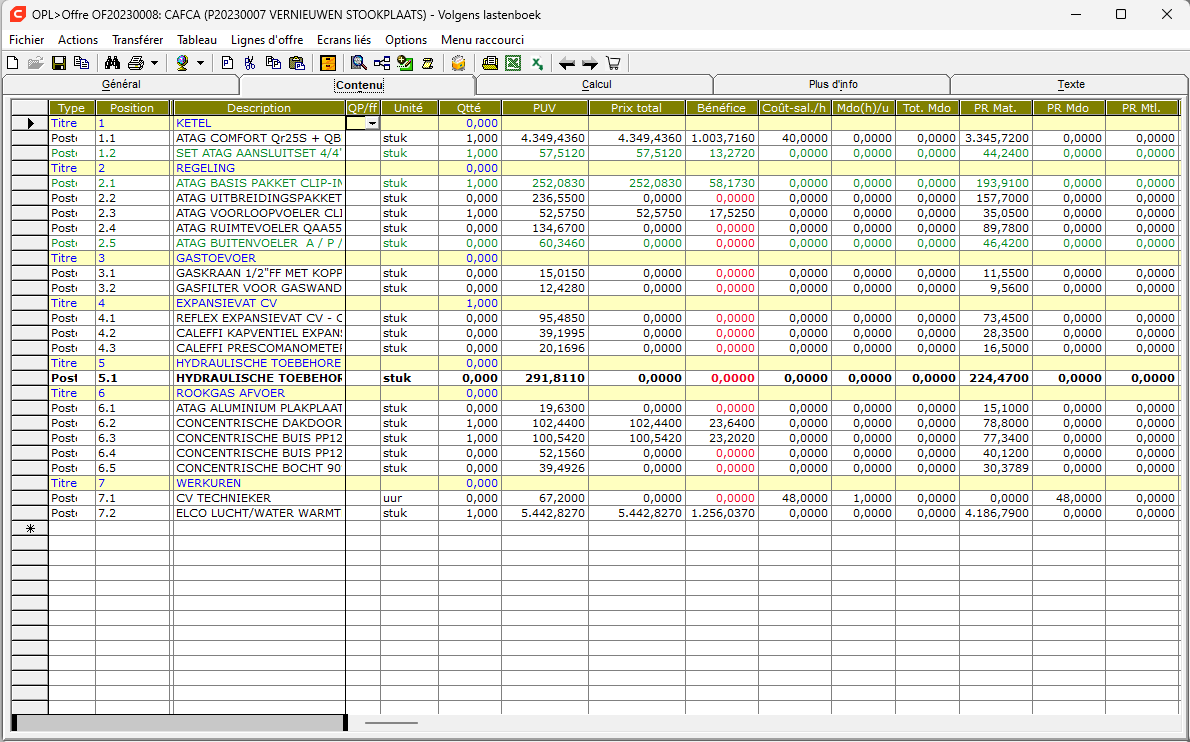Open the Fichier menu
Image resolution: width=1190 pixels, height=742 pixels.
coord(27,39)
